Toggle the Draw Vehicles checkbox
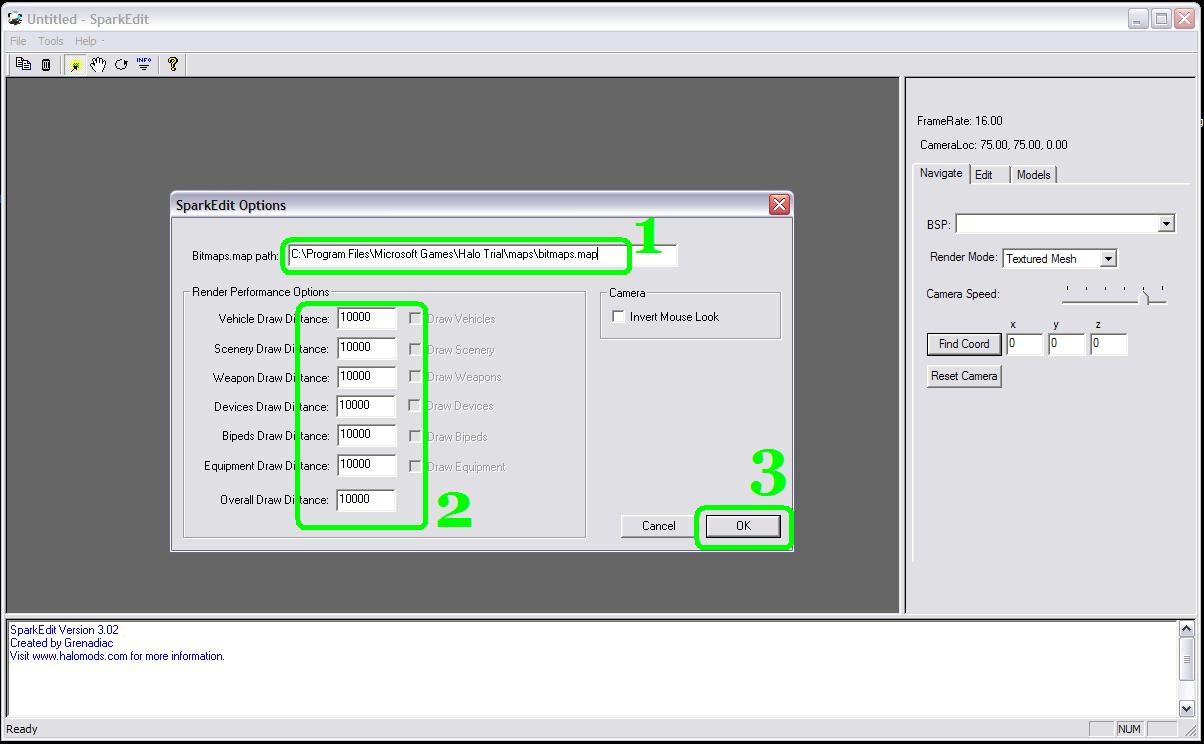 tap(415, 318)
